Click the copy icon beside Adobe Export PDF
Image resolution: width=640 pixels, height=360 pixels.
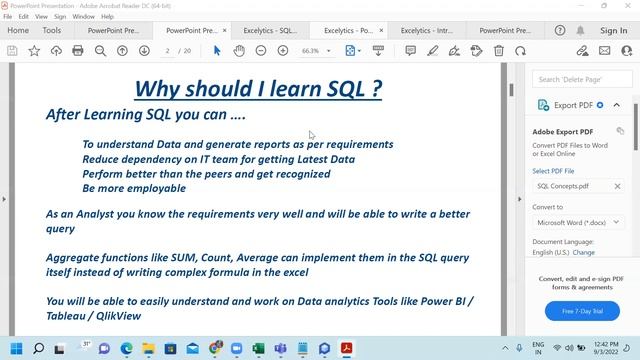[620, 131]
